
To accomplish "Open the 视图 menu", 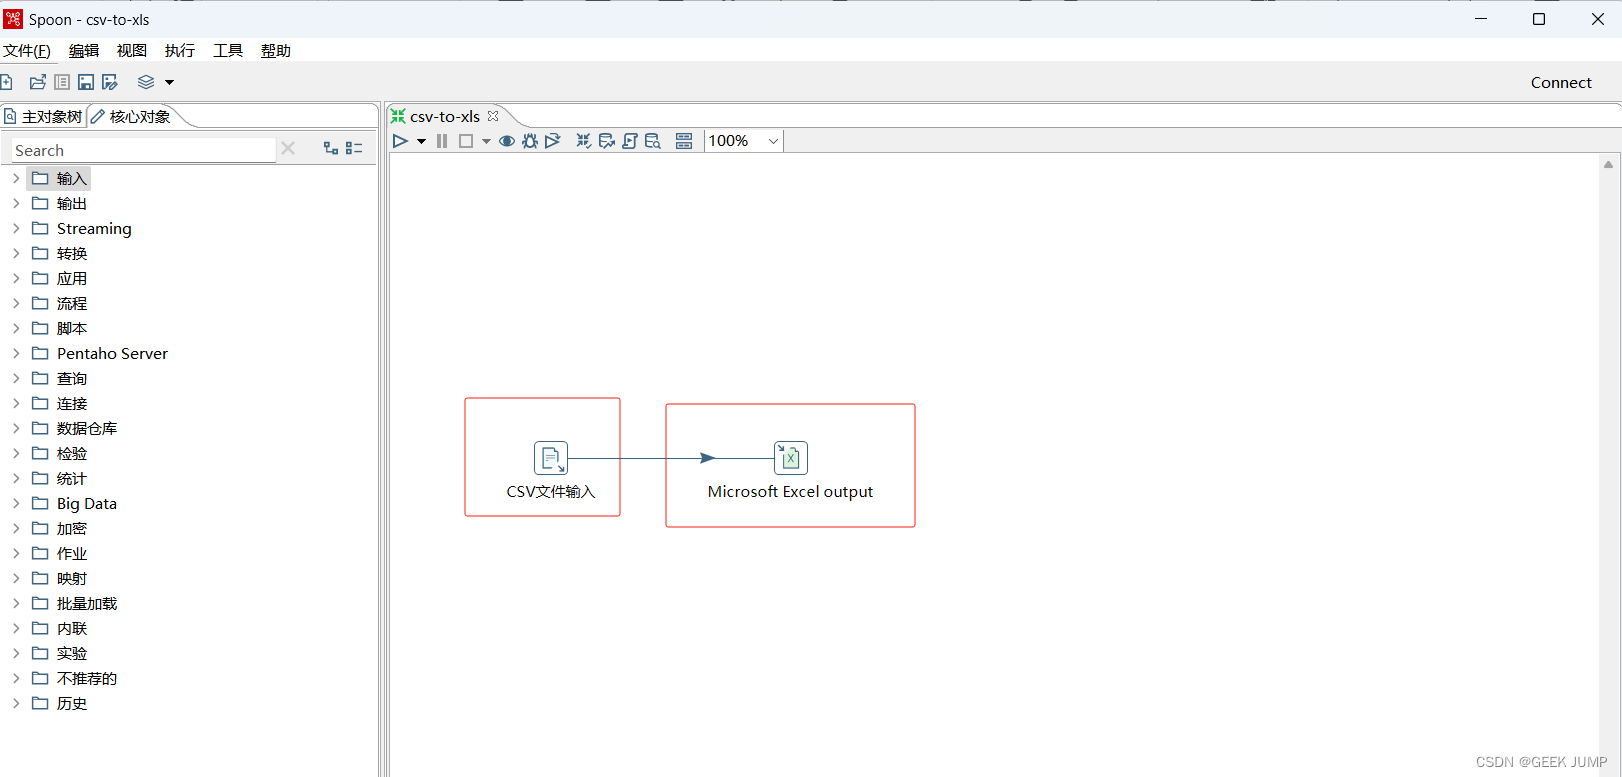I will pyautogui.click(x=132, y=51).
